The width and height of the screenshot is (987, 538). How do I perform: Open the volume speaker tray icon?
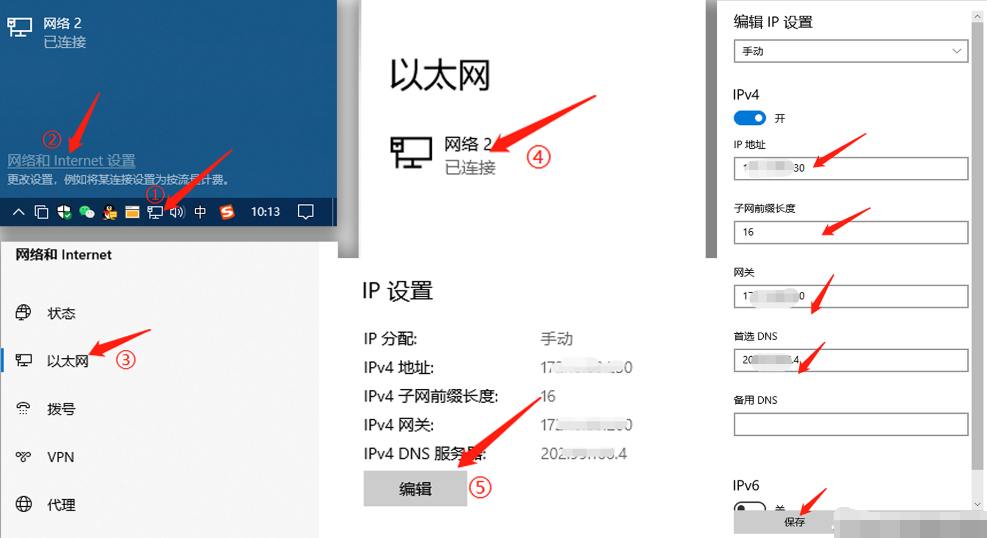[177, 212]
